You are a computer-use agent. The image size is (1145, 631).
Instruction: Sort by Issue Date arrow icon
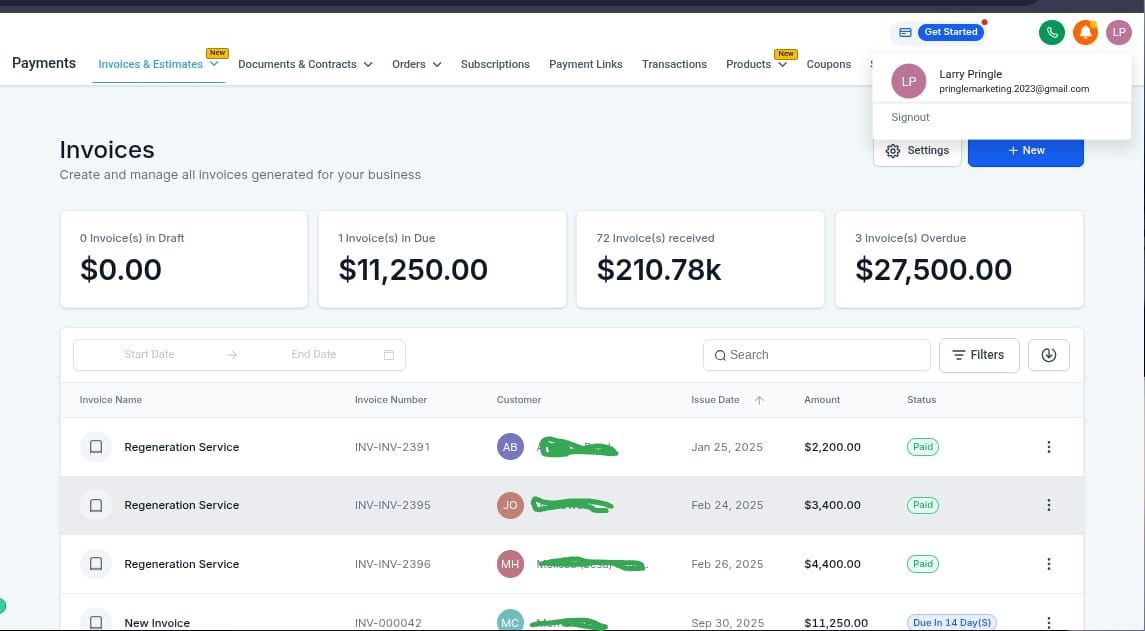tap(759, 400)
